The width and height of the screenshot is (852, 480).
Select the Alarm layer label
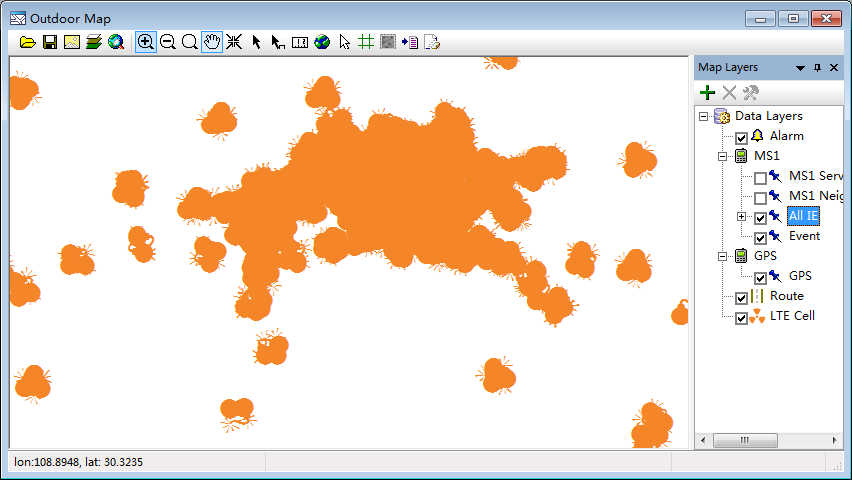pyautogui.click(x=786, y=136)
